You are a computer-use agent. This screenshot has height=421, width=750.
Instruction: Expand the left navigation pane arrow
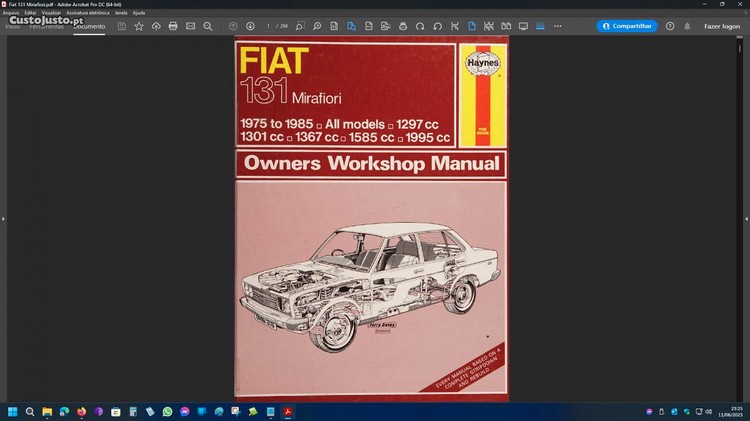click(3, 218)
